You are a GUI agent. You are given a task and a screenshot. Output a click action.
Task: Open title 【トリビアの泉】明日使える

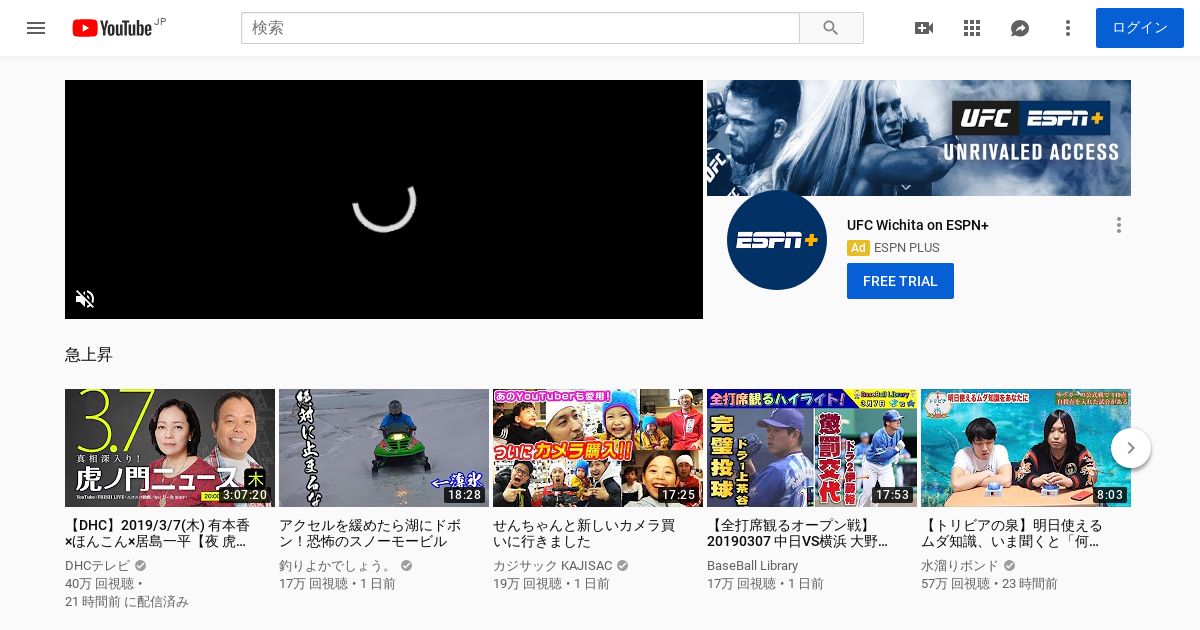tap(1012, 533)
